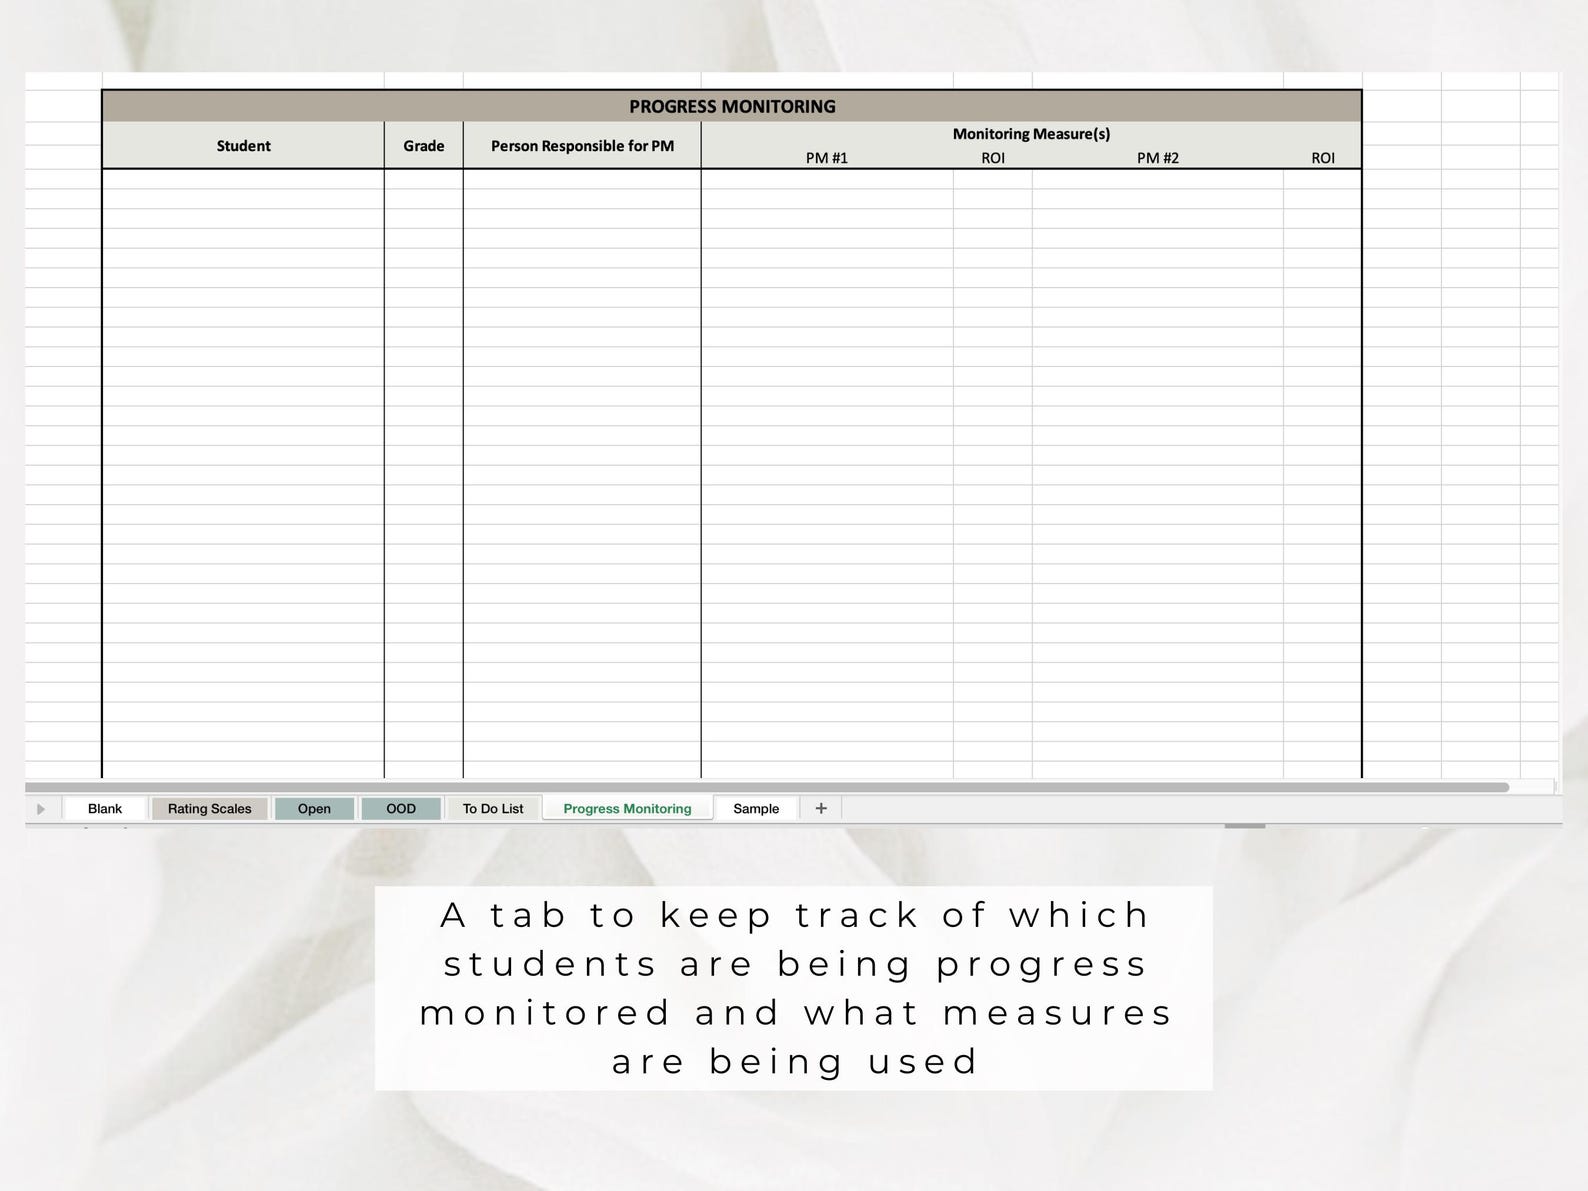This screenshot has height=1191, width=1588.
Task: Select the Person Responsible for PM header
Action: (x=582, y=146)
